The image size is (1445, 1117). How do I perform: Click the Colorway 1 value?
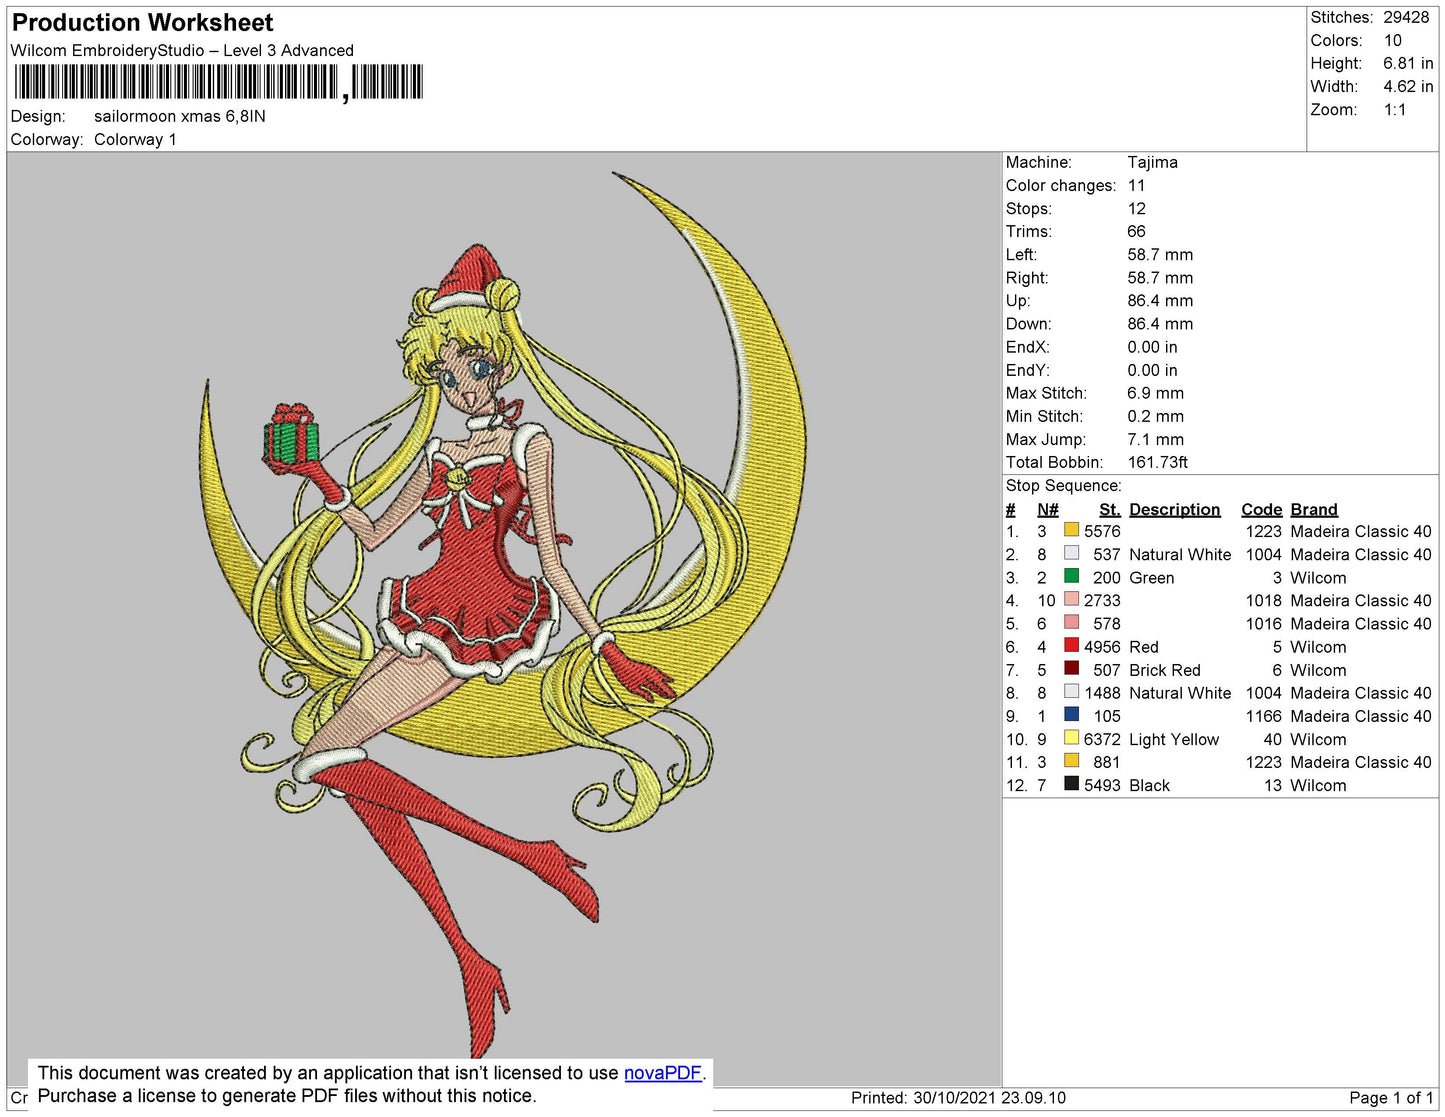tap(135, 139)
